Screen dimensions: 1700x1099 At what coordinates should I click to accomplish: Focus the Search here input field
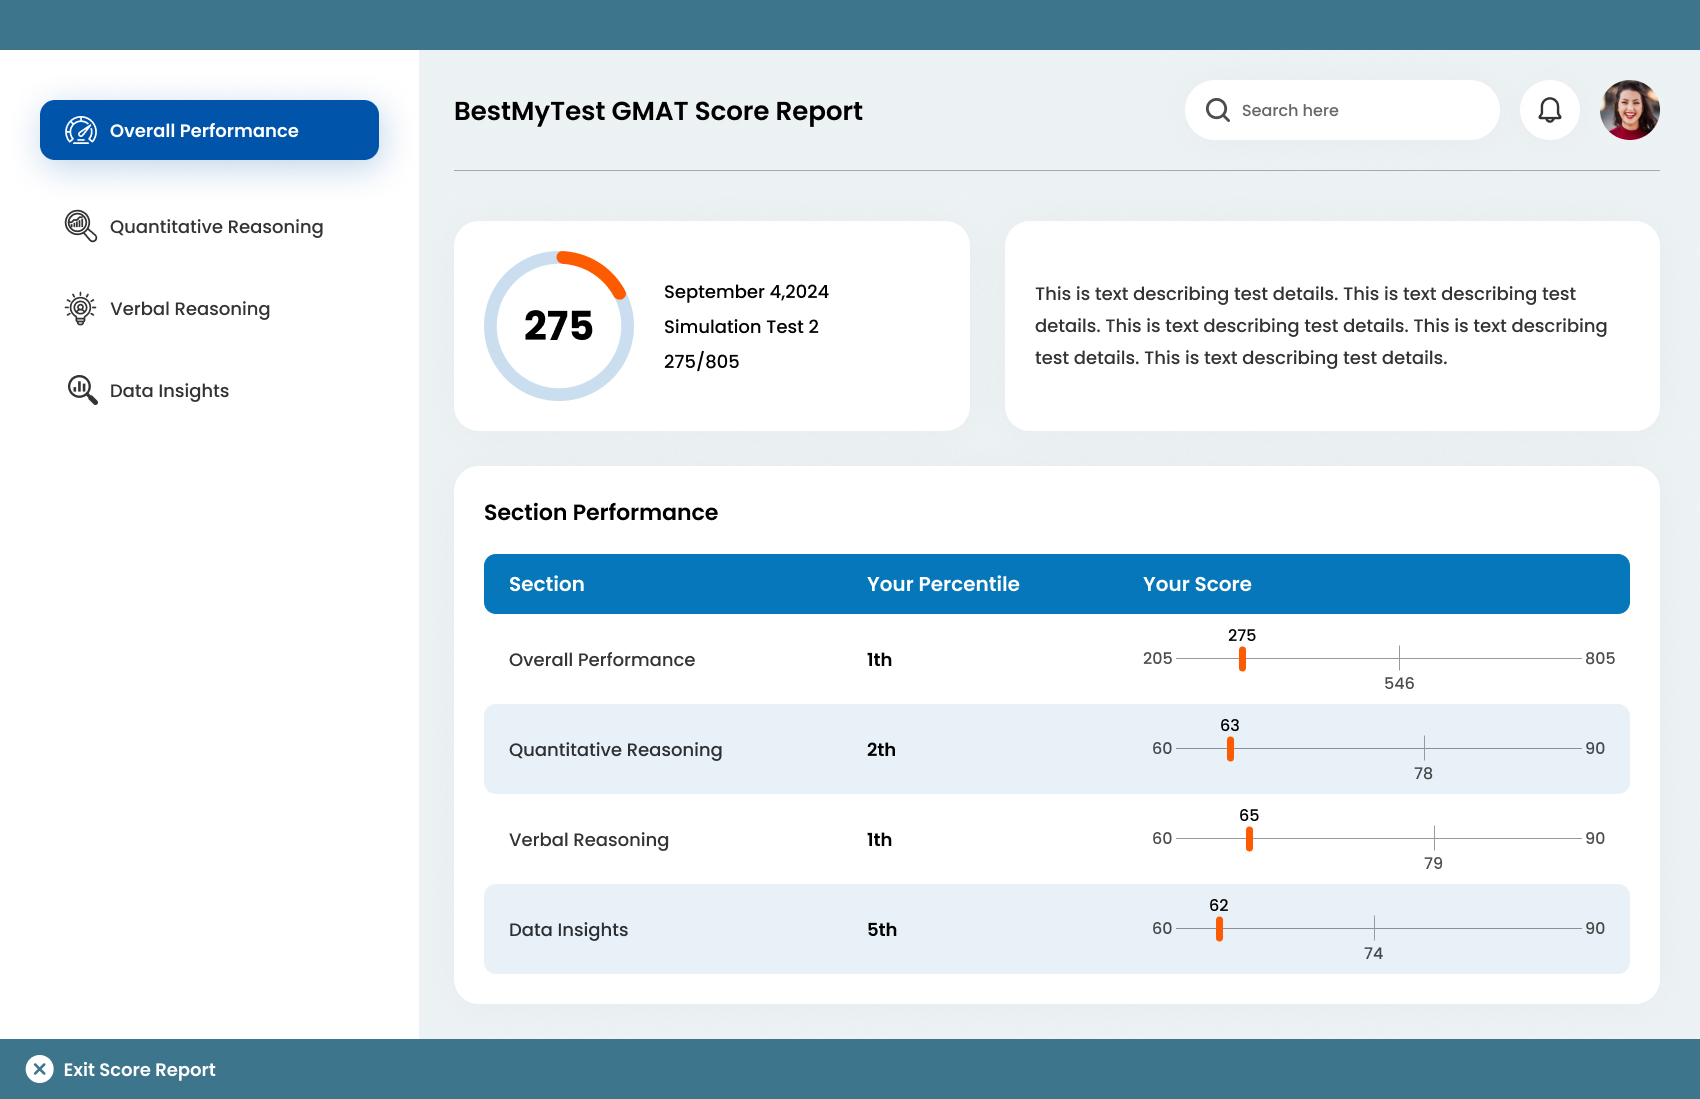click(1342, 110)
